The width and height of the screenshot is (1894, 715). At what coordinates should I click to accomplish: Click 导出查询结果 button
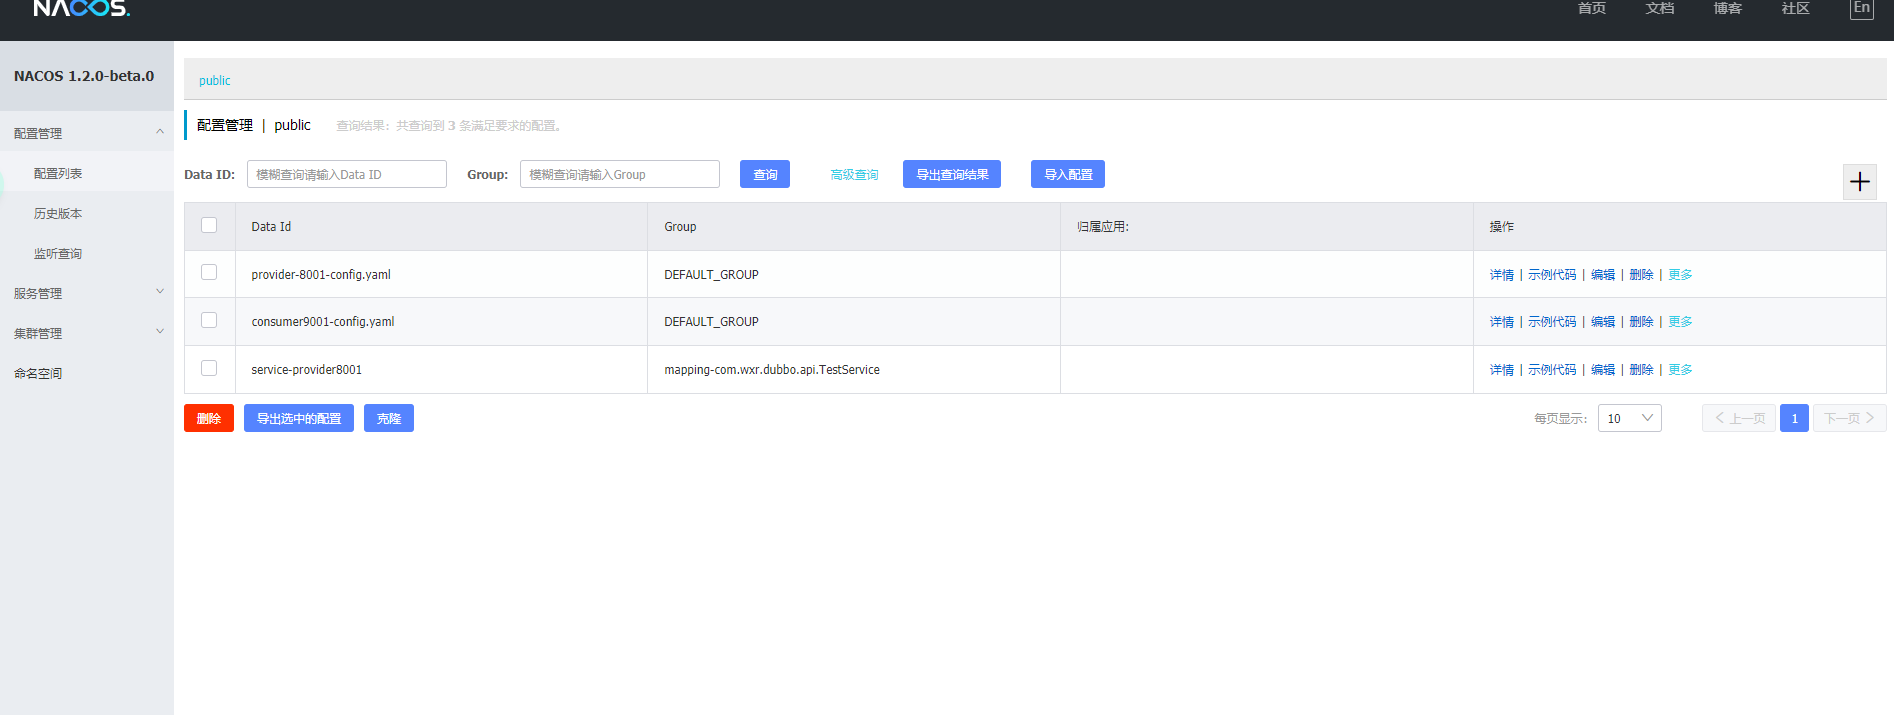(952, 174)
